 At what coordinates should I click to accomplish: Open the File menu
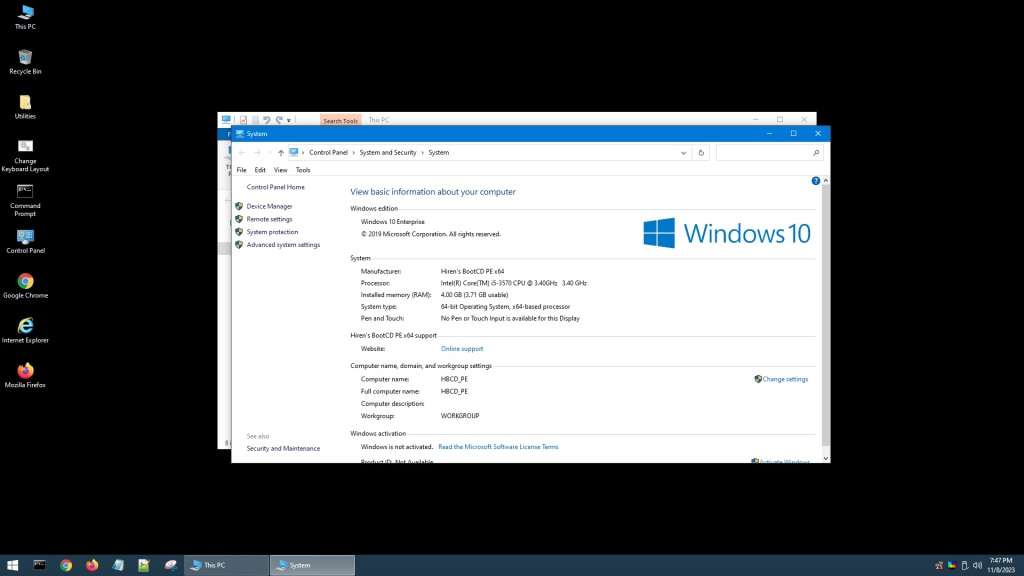point(241,170)
